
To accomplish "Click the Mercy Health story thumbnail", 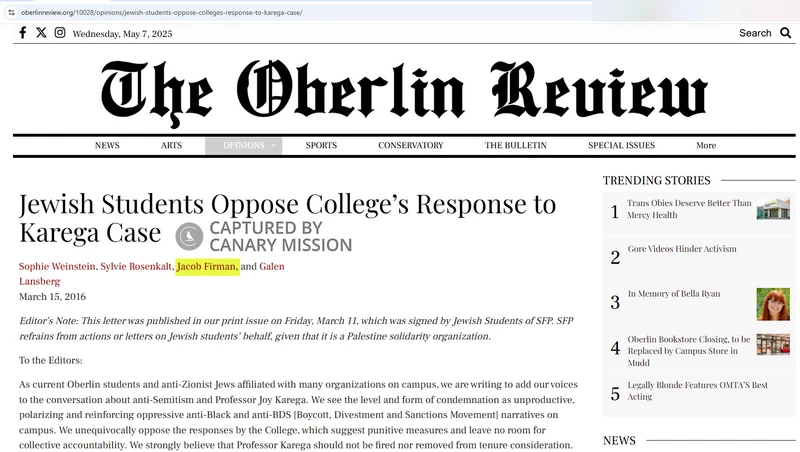I will [x=773, y=209].
